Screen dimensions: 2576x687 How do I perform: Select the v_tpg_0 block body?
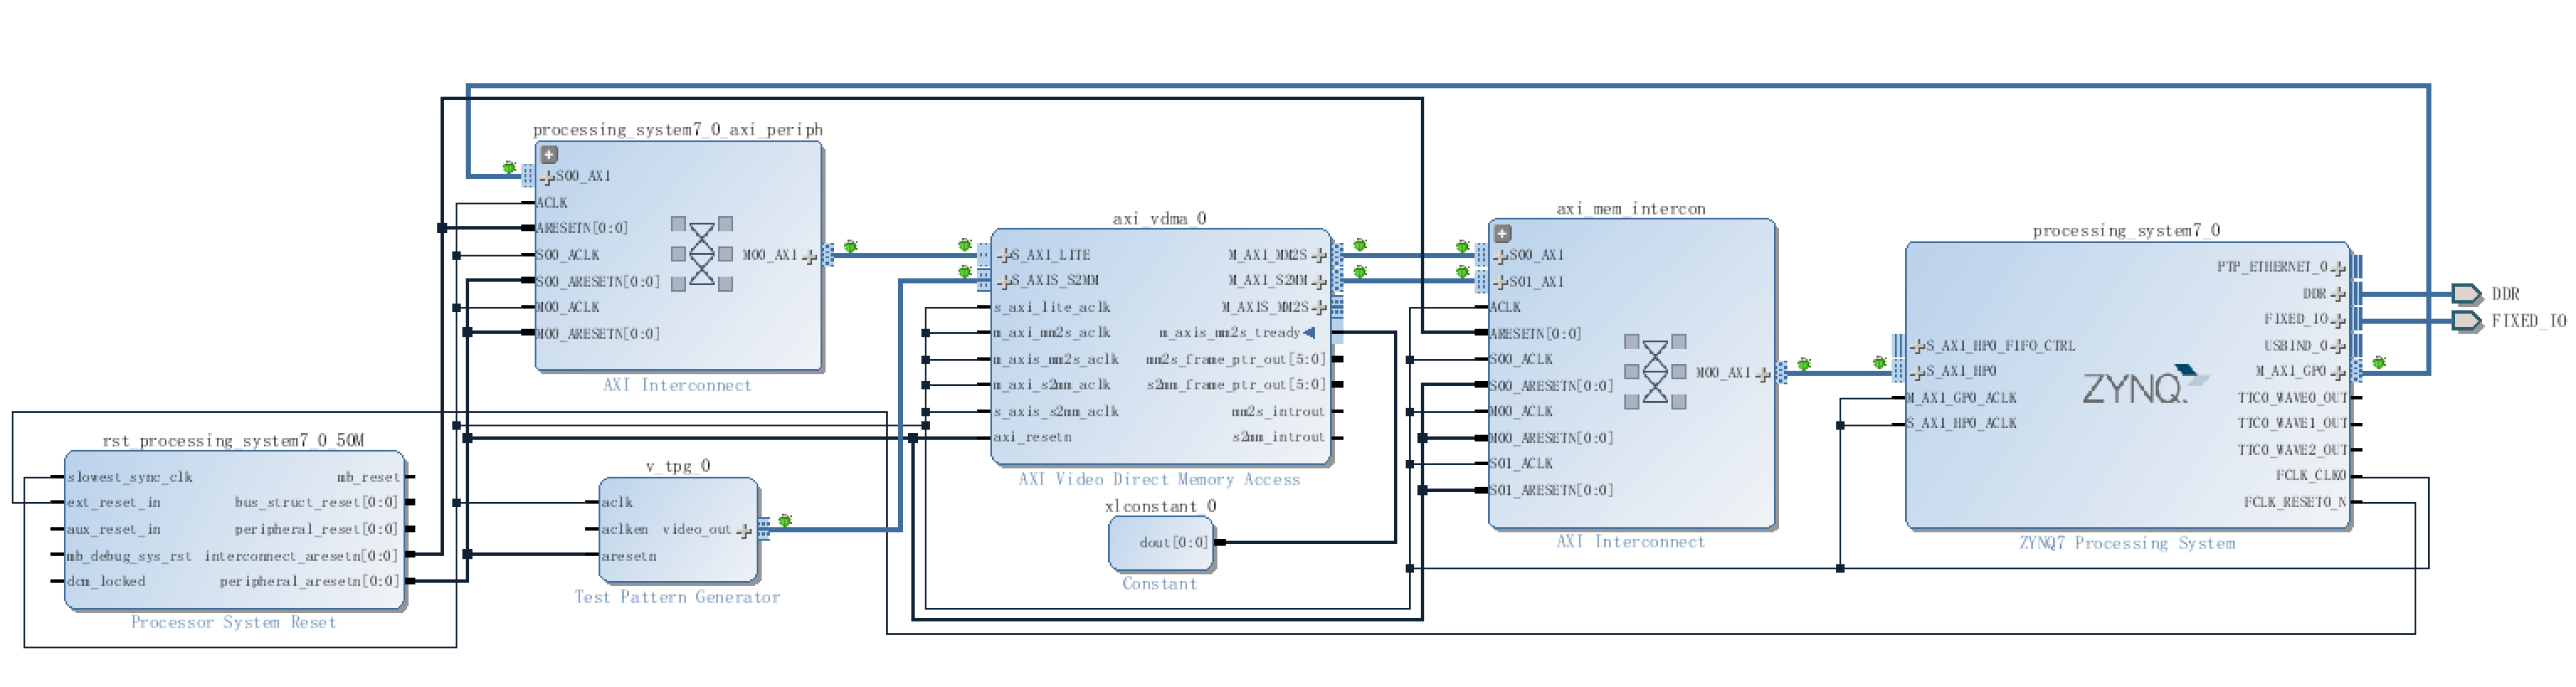pos(678,530)
